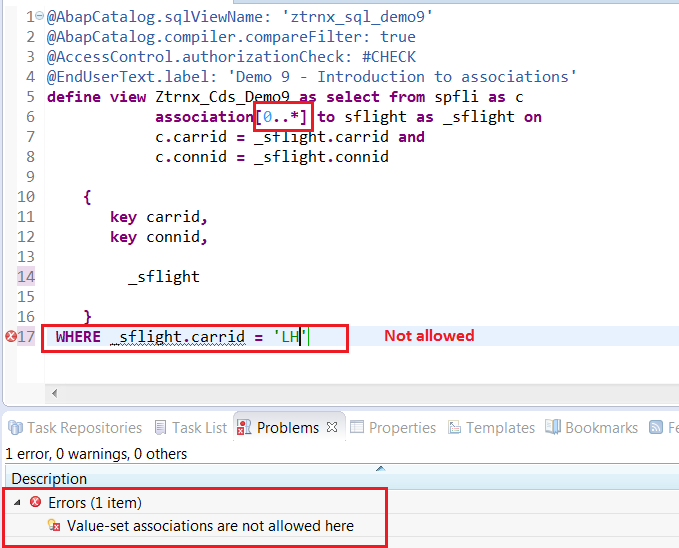The height and width of the screenshot is (548, 679).
Task: Select the red error icon beside Errors
Action: coord(36,502)
